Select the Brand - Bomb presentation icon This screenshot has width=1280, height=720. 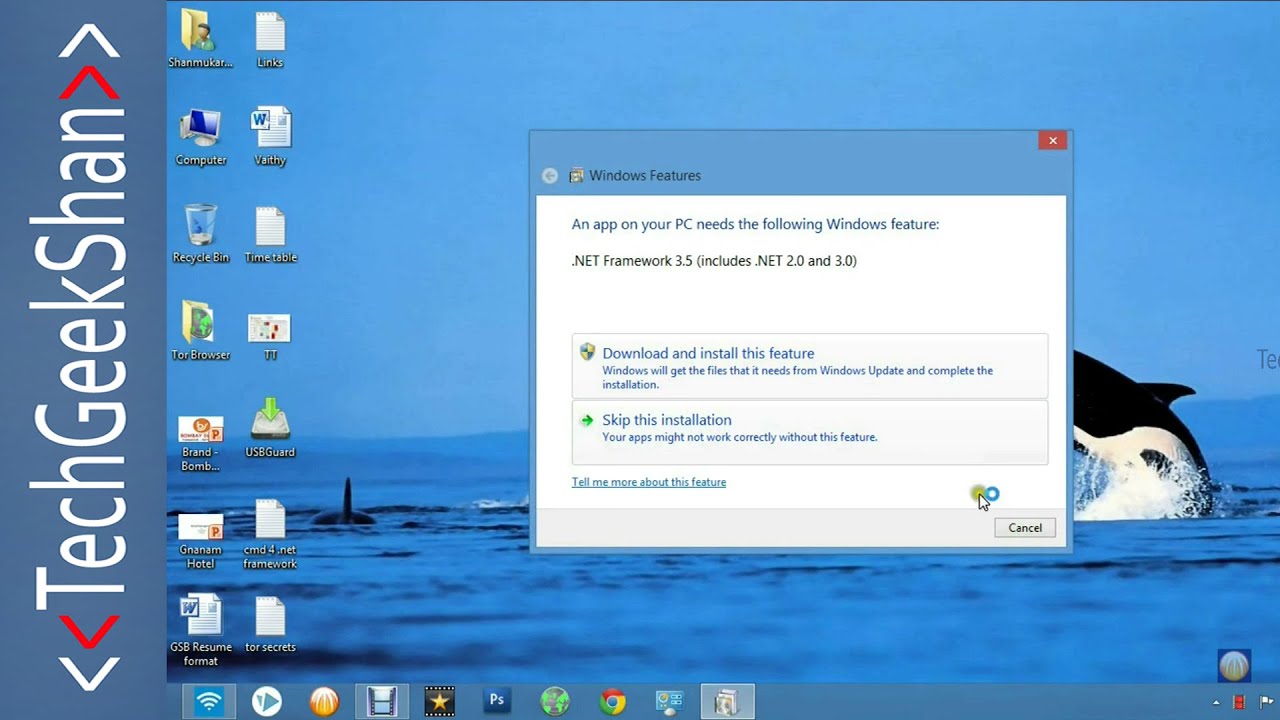tap(201, 442)
